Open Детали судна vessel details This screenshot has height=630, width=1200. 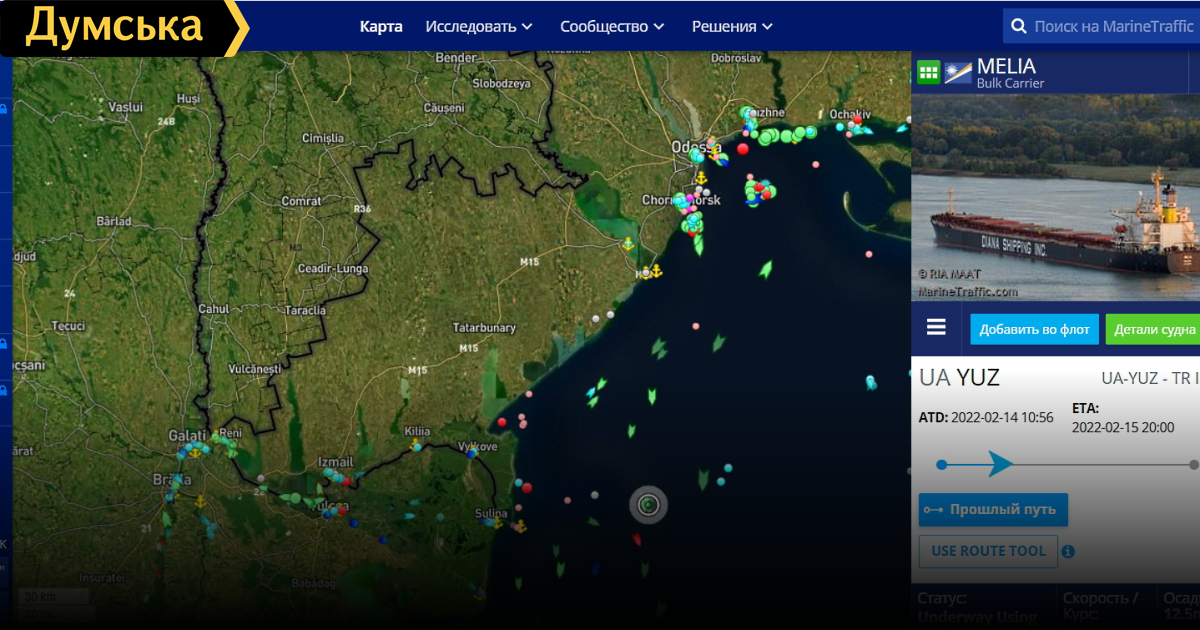1153,329
